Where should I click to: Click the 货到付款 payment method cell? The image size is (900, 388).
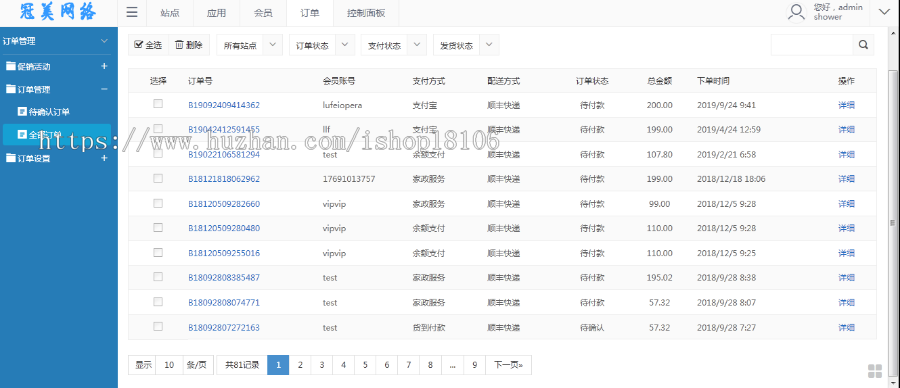(x=429, y=328)
